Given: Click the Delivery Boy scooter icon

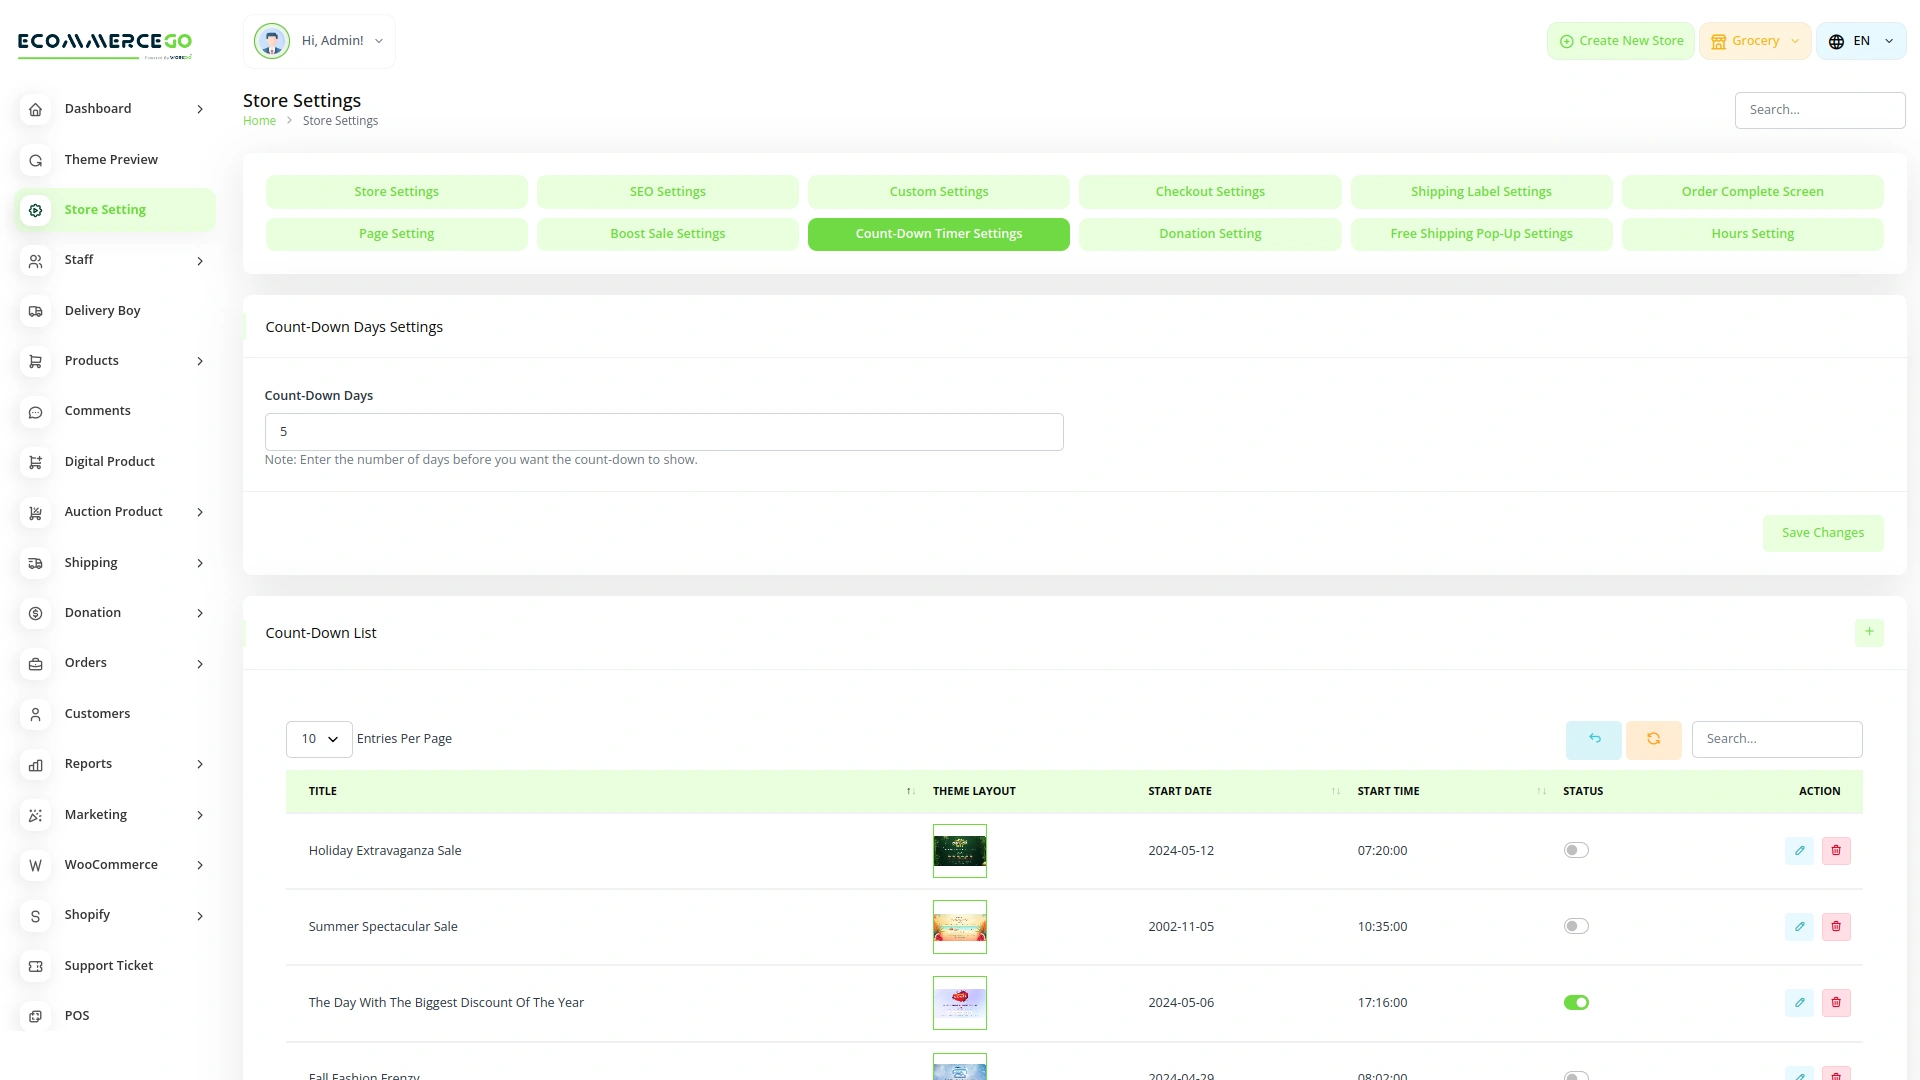Looking at the screenshot, I should [x=35, y=311].
